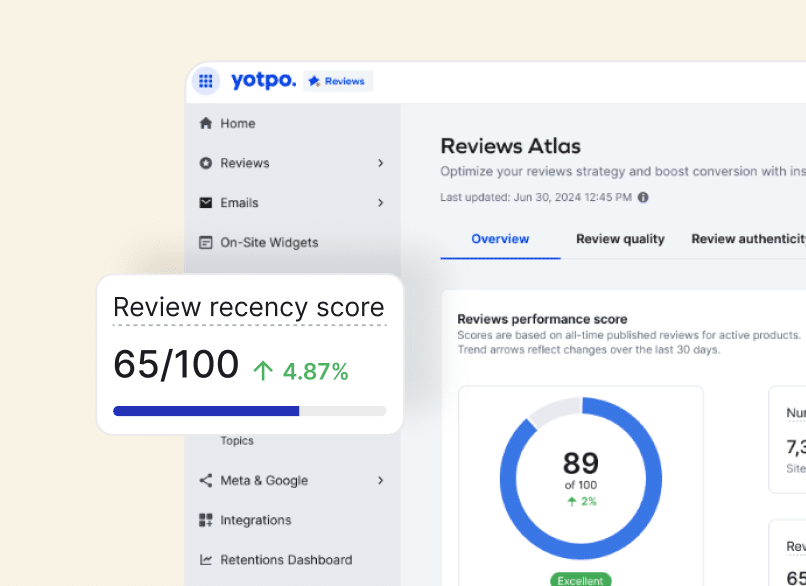This screenshot has height=586, width=806.
Task: Click the Reviews star circle icon
Action: (x=206, y=163)
